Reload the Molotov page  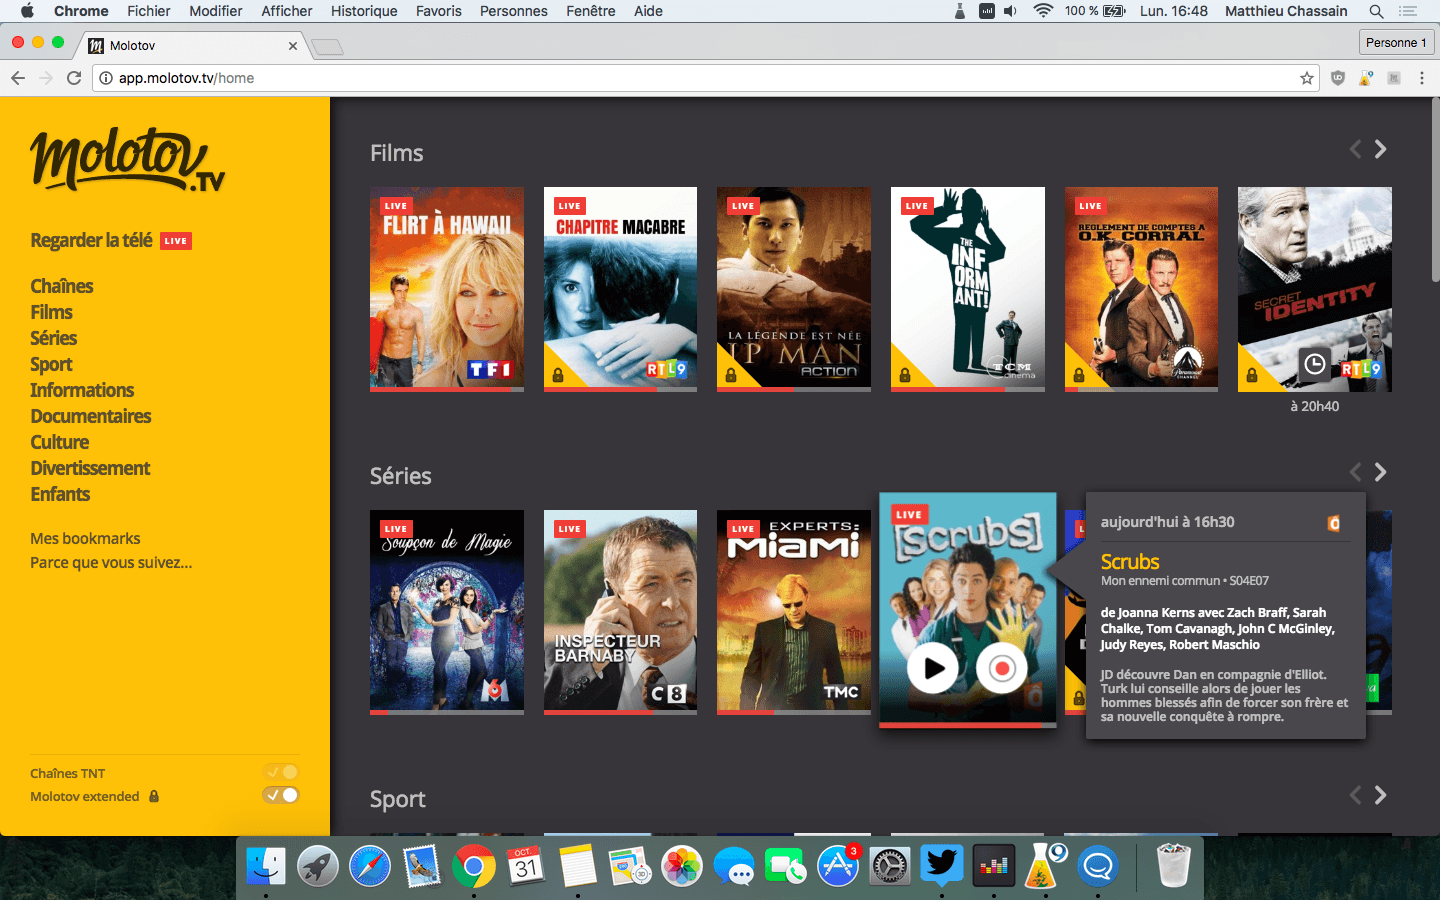tap(74, 78)
